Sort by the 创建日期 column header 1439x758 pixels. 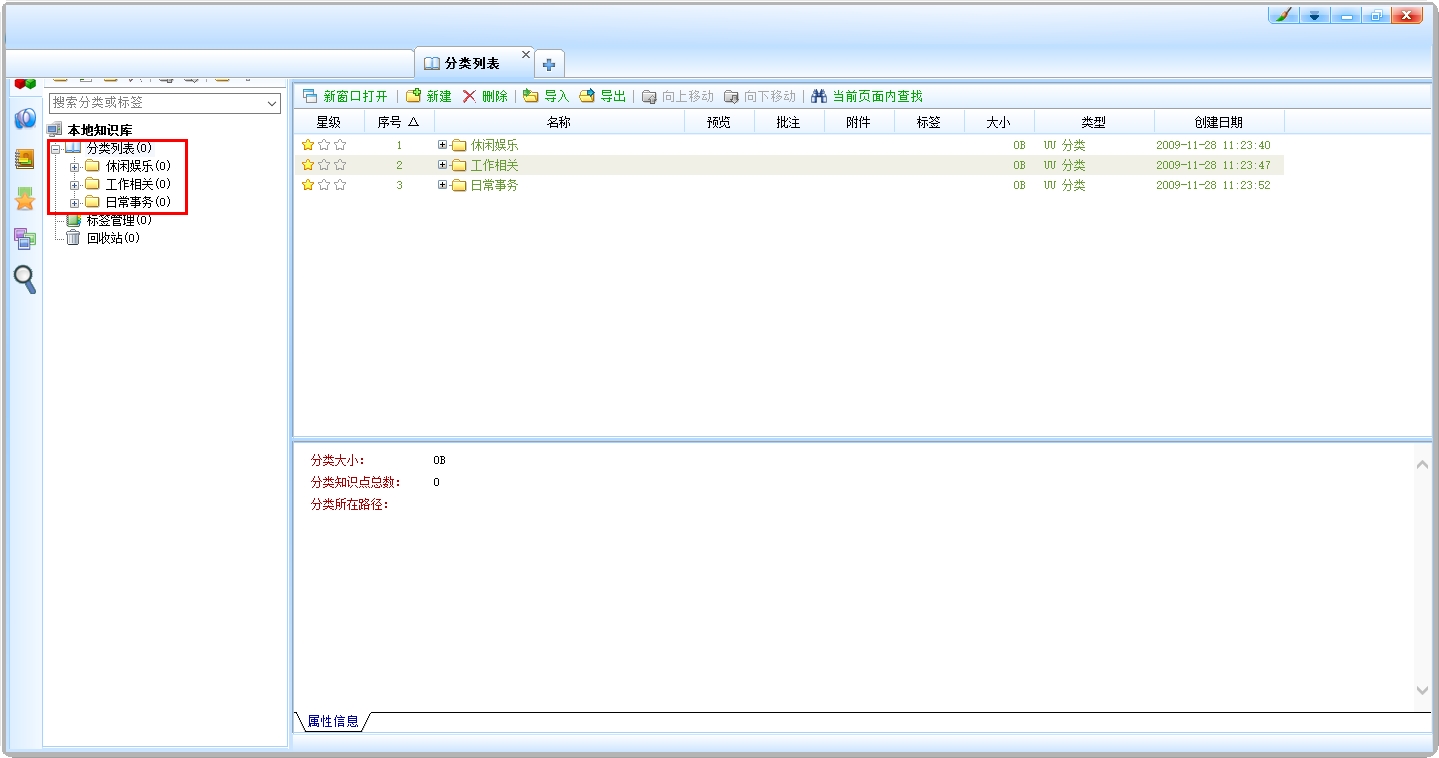(x=1219, y=122)
